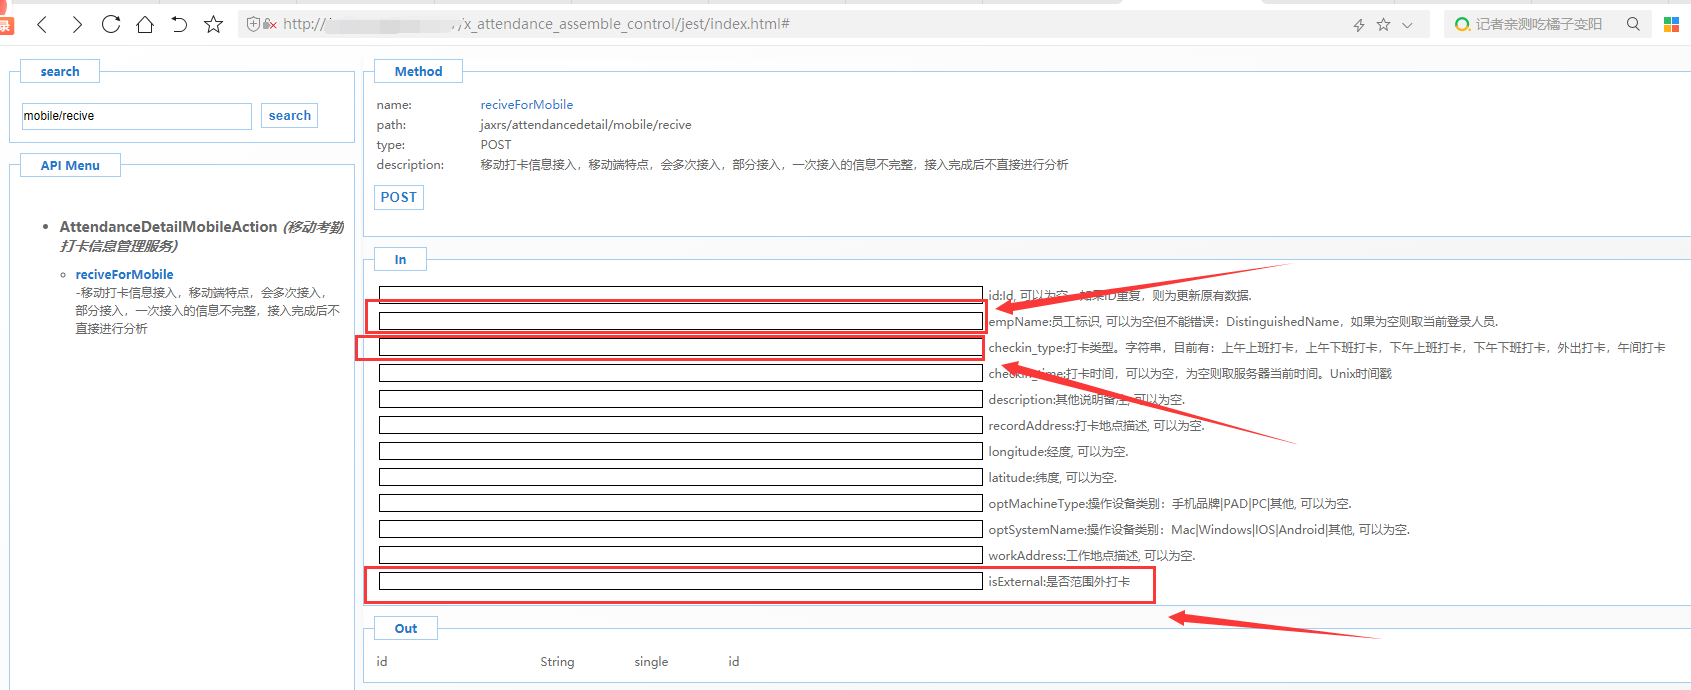
Task: Click the type value POST text
Action: point(496,145)
